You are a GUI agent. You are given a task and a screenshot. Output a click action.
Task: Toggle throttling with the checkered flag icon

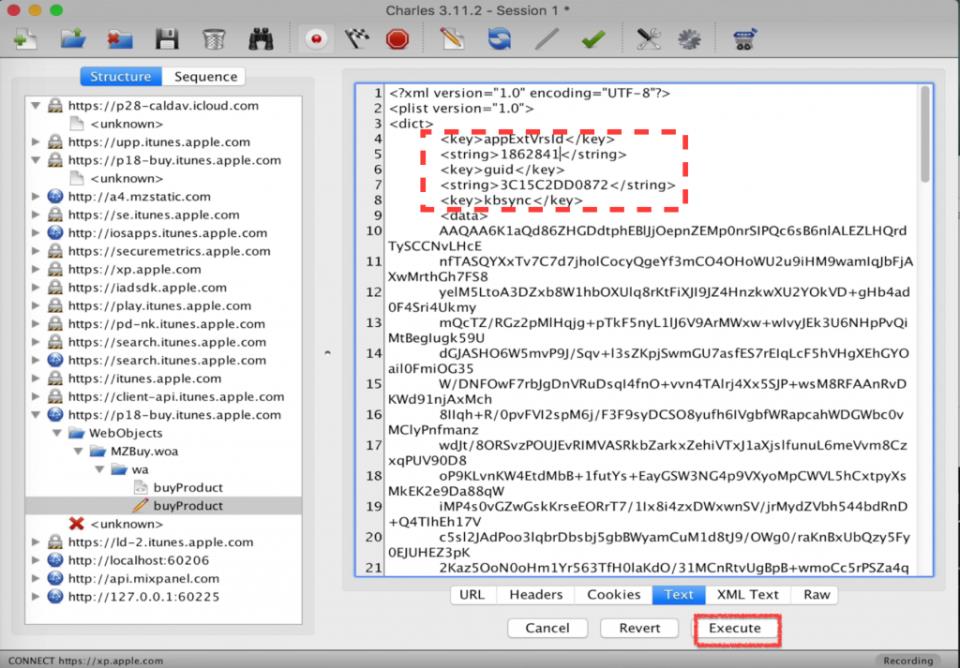[357, 39]
